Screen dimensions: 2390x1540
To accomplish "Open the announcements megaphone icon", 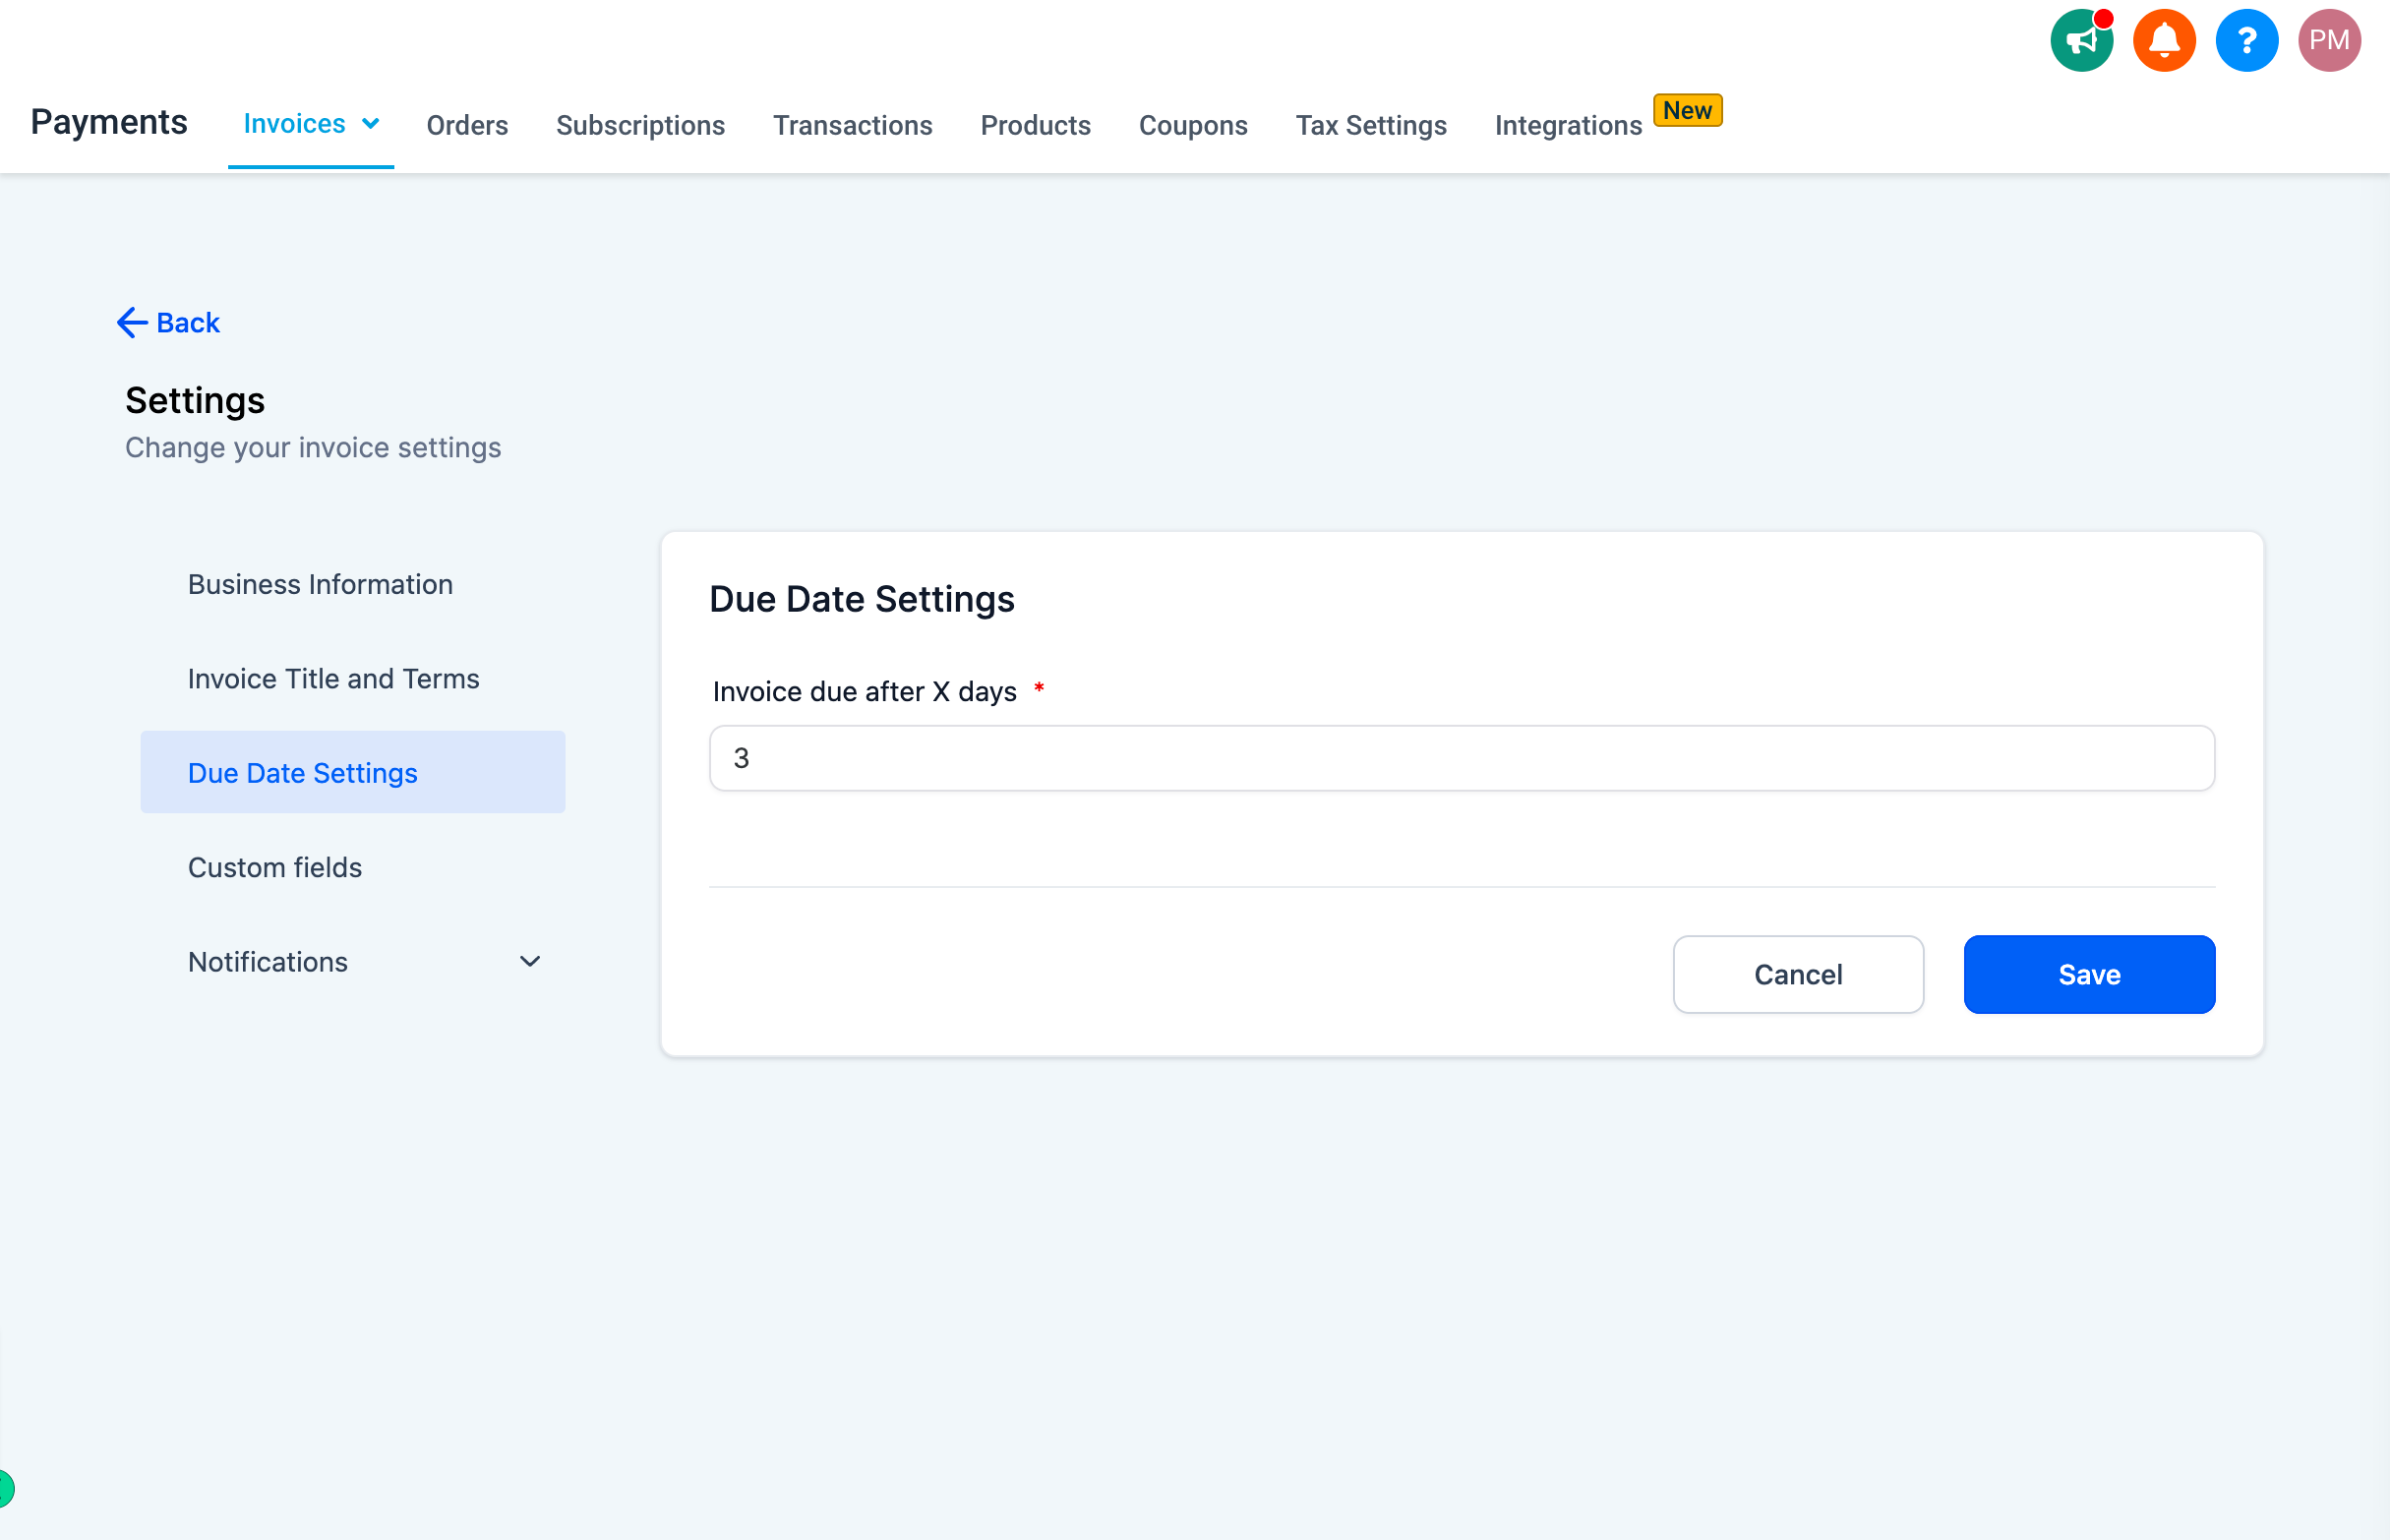I will click(x=2081, y=41).
